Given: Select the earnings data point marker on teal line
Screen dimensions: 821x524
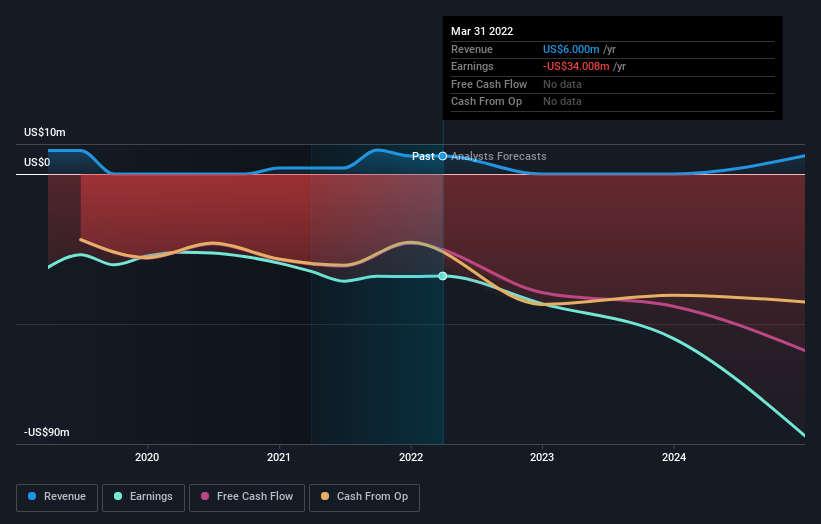Looking at the screenshot, I should 443,276.
